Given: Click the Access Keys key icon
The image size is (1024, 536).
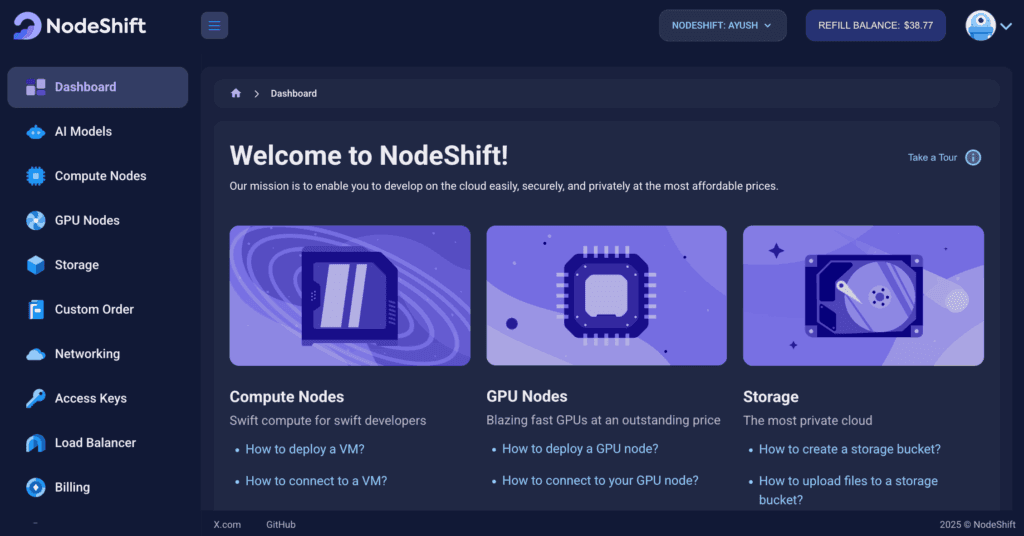Looking at the screenshot, I should (x=36, y=398).
